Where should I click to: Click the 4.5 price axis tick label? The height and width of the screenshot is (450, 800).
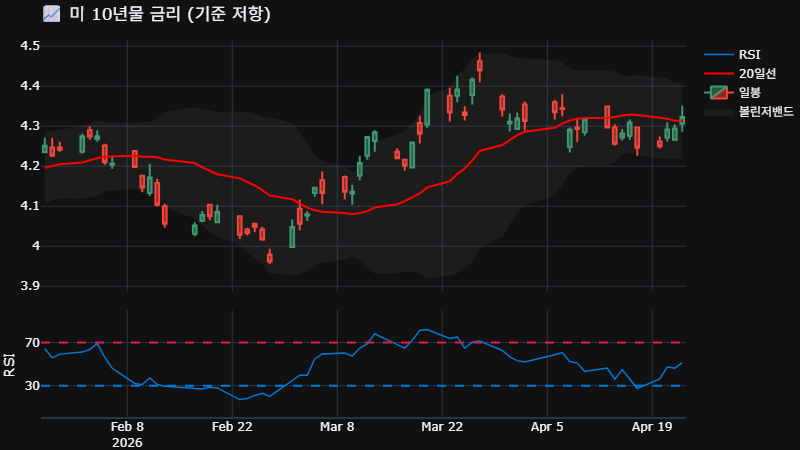[x=30, y=46]
